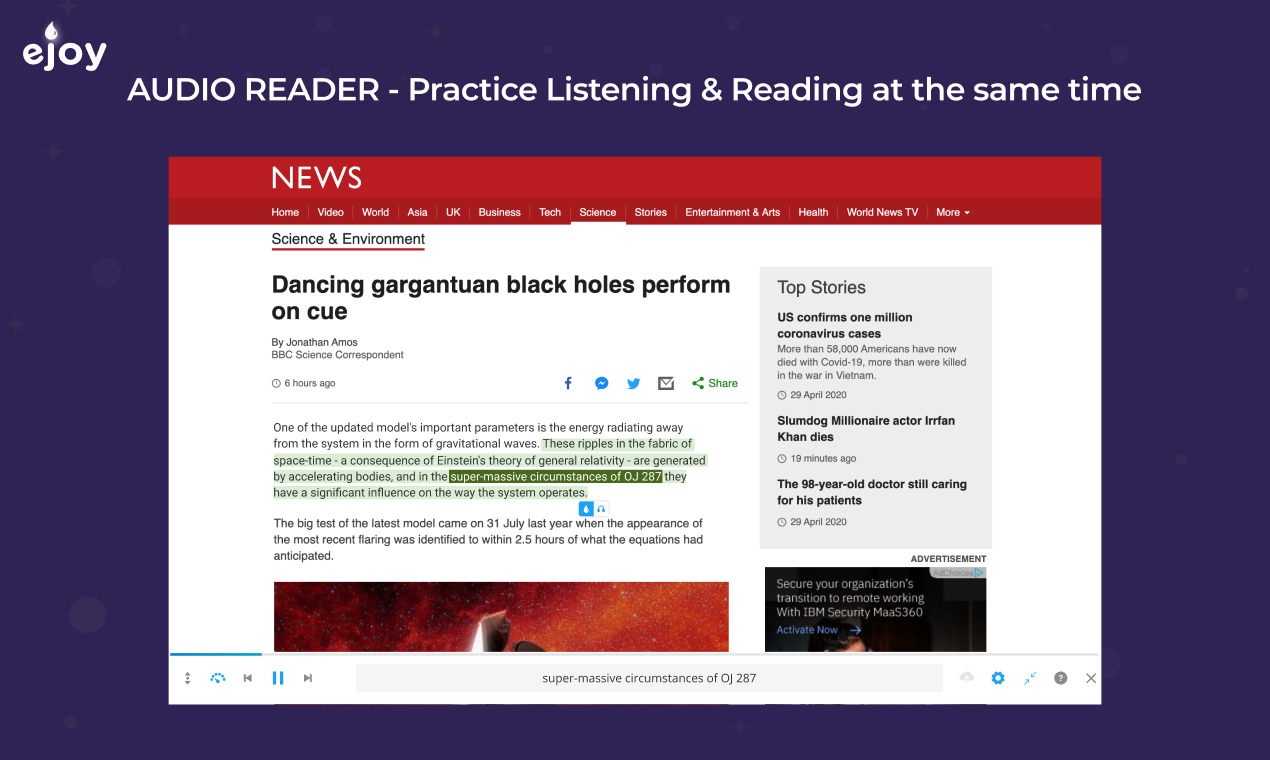The width and height of the screenshot is (1270, 760).
Task: Click the highlighted phrase 'super-massive circumstances of OJ 287'
Action: 556,477
